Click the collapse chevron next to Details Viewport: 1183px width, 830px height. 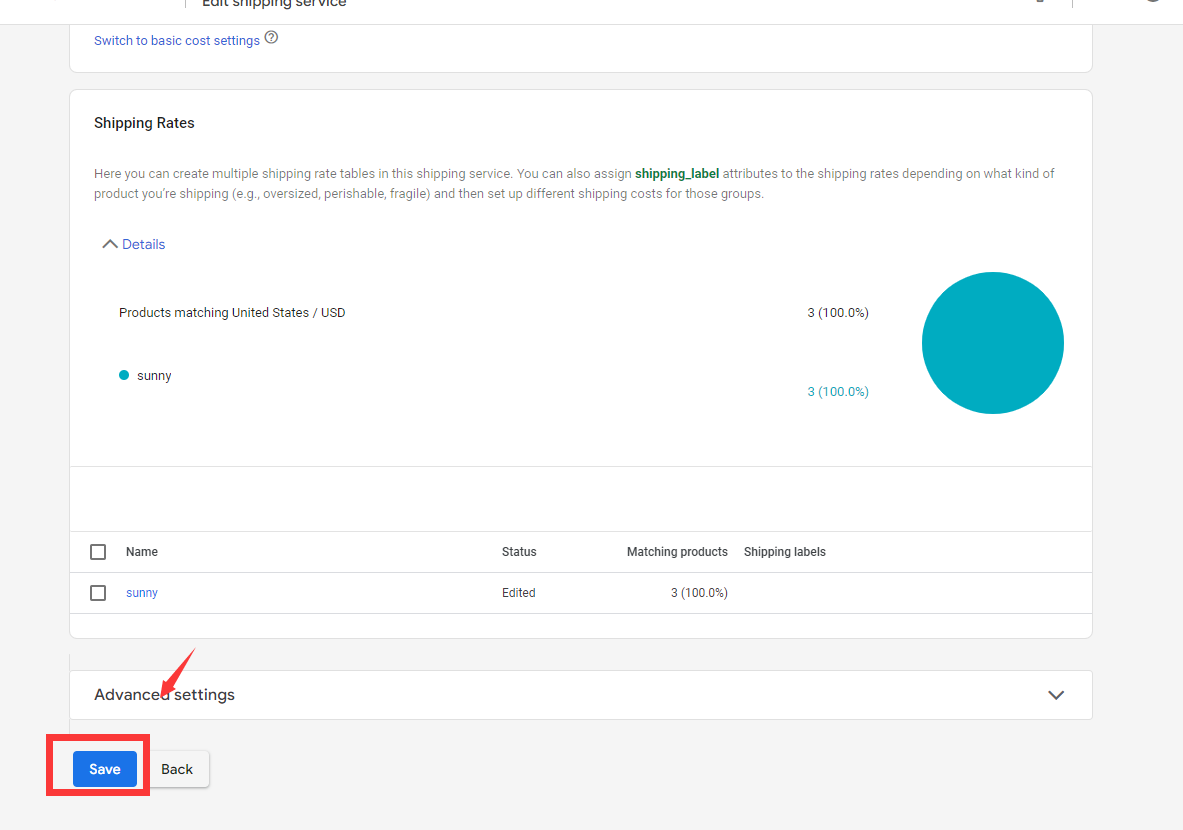(x=109, y=243)
